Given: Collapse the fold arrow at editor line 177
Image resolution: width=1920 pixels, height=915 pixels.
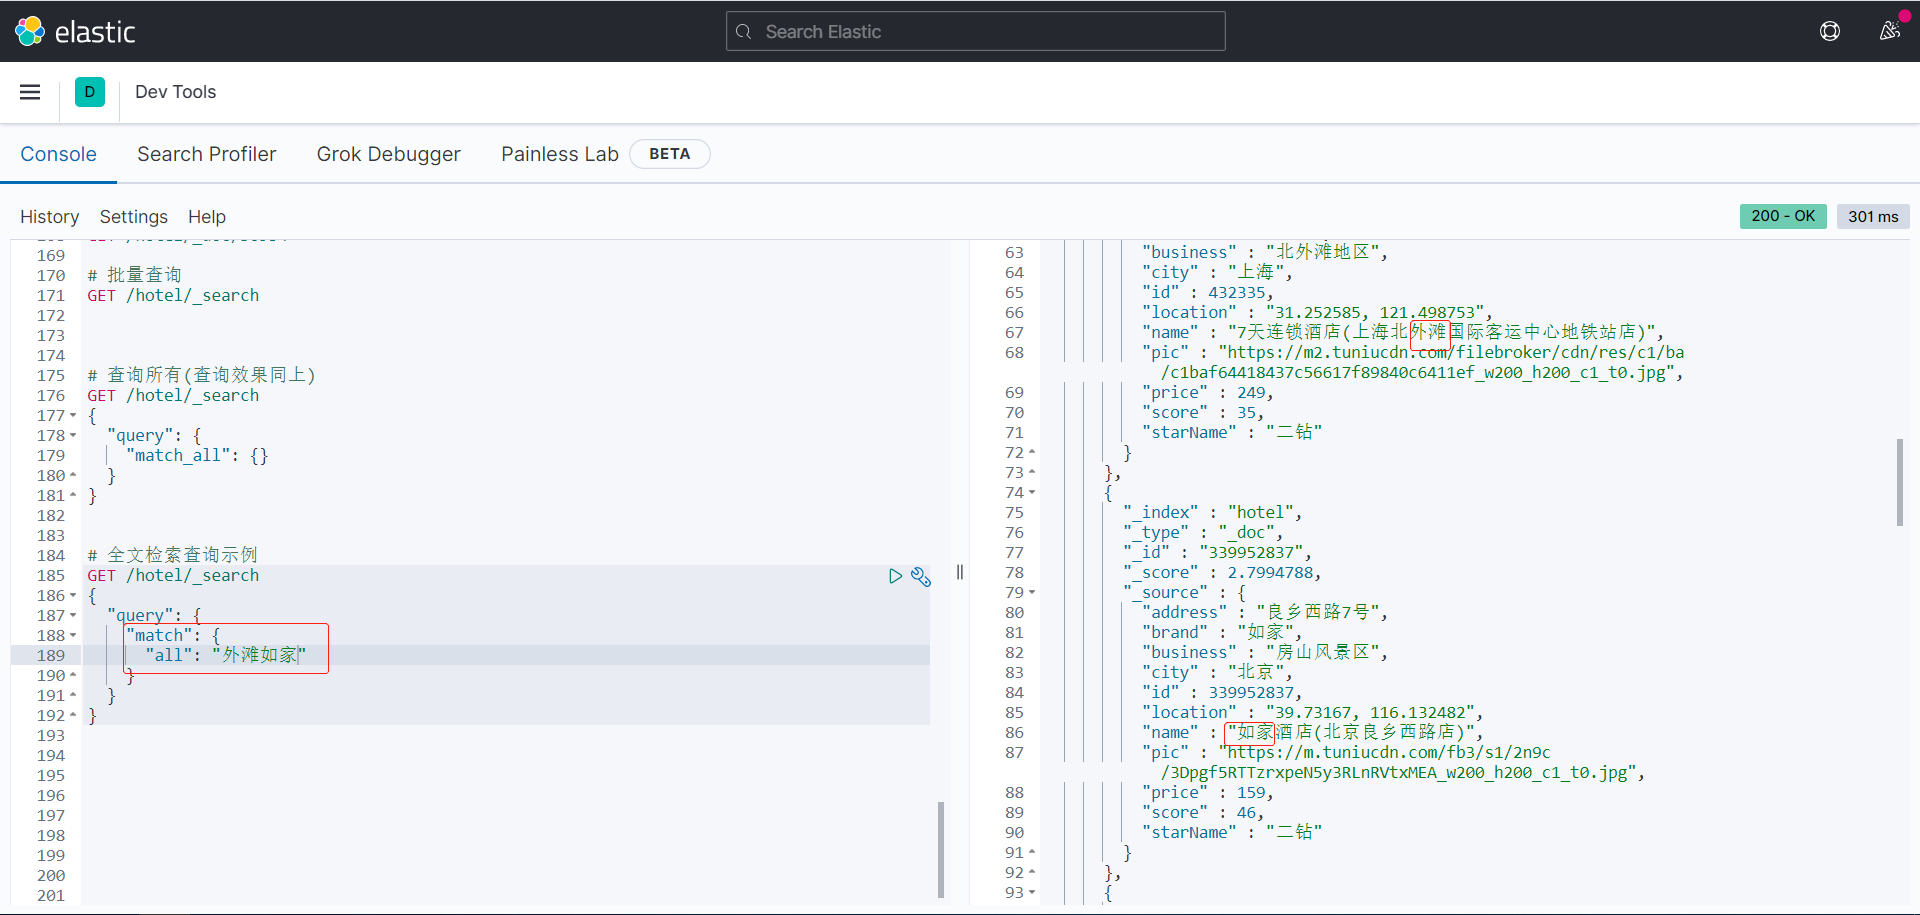Looking at the screenshot, I should 73,416.
